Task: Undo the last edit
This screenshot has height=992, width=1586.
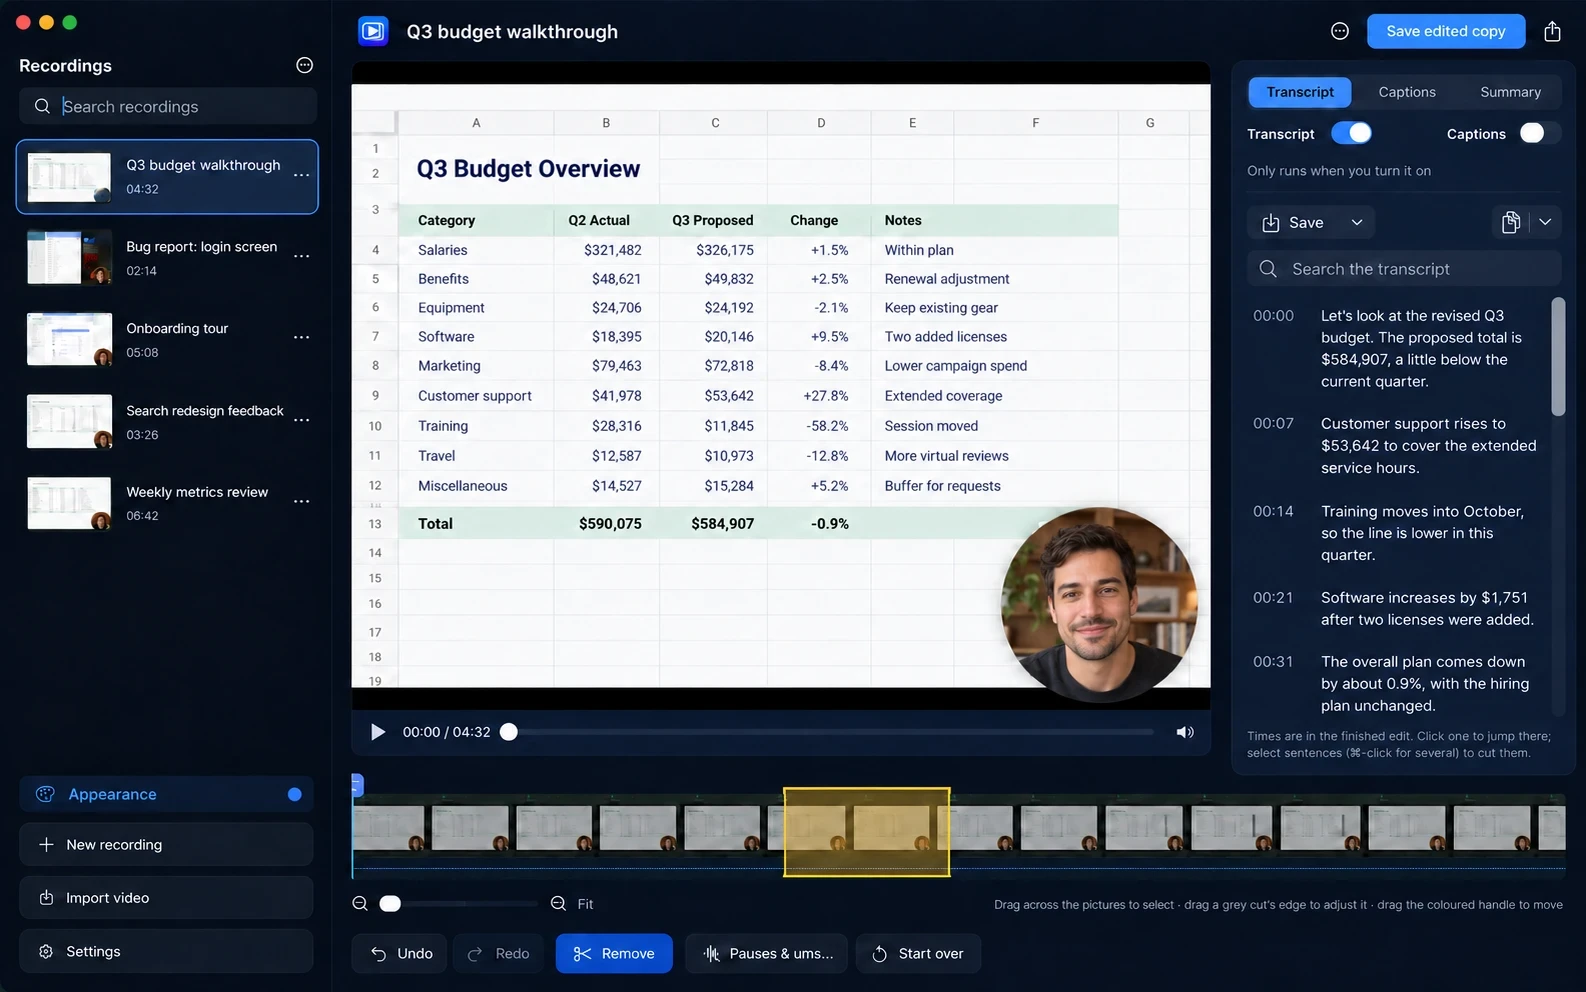Action: (x=401, y=954)
